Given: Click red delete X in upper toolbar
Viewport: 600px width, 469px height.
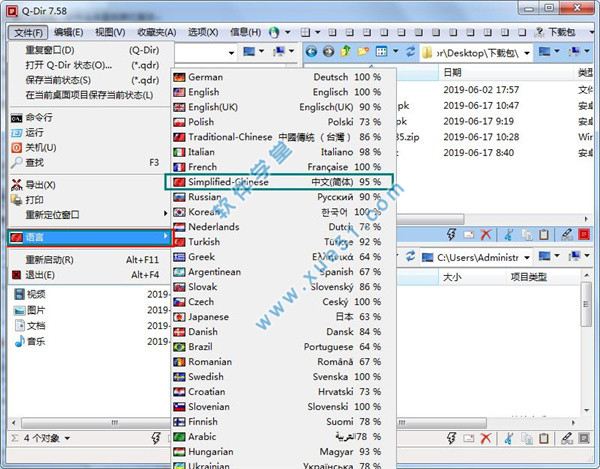Looking at the screenshot, I should click(x=486, y=234).
